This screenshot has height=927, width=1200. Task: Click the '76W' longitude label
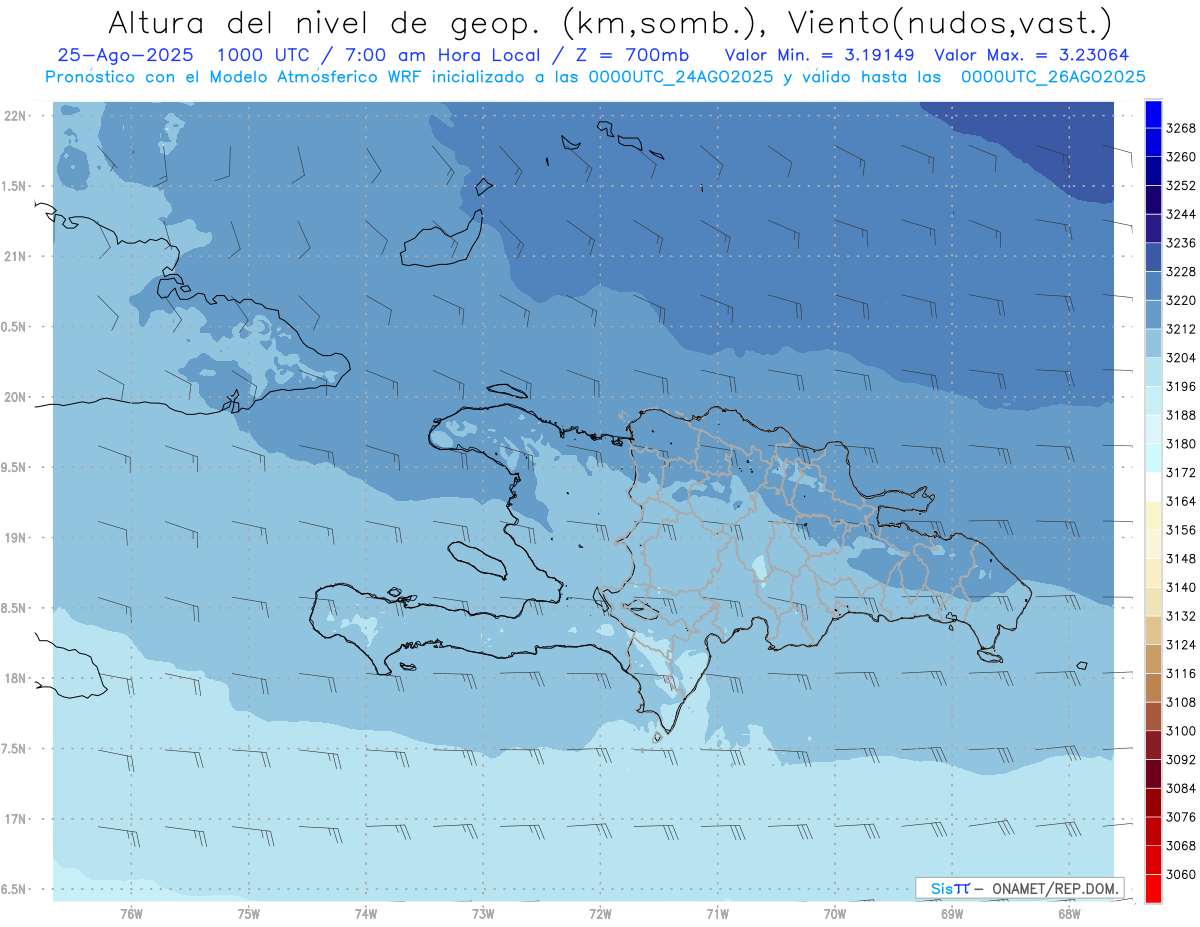pyautogui.click(x=131, y=913)
